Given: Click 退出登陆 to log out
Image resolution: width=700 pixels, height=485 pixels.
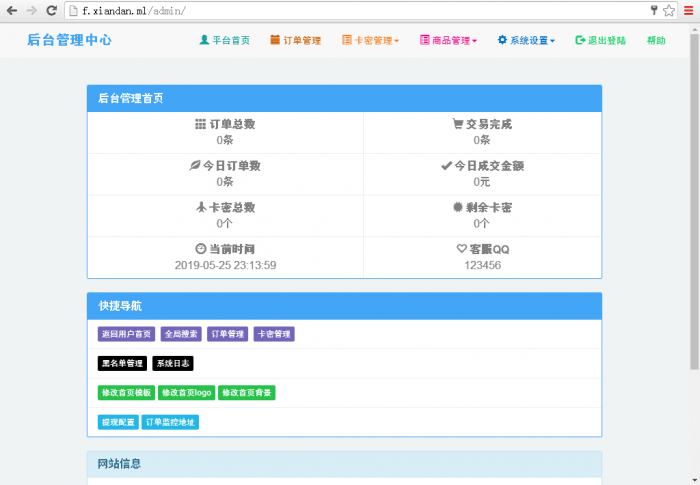Looking at the screenshot, I should (x=601, y=41).
